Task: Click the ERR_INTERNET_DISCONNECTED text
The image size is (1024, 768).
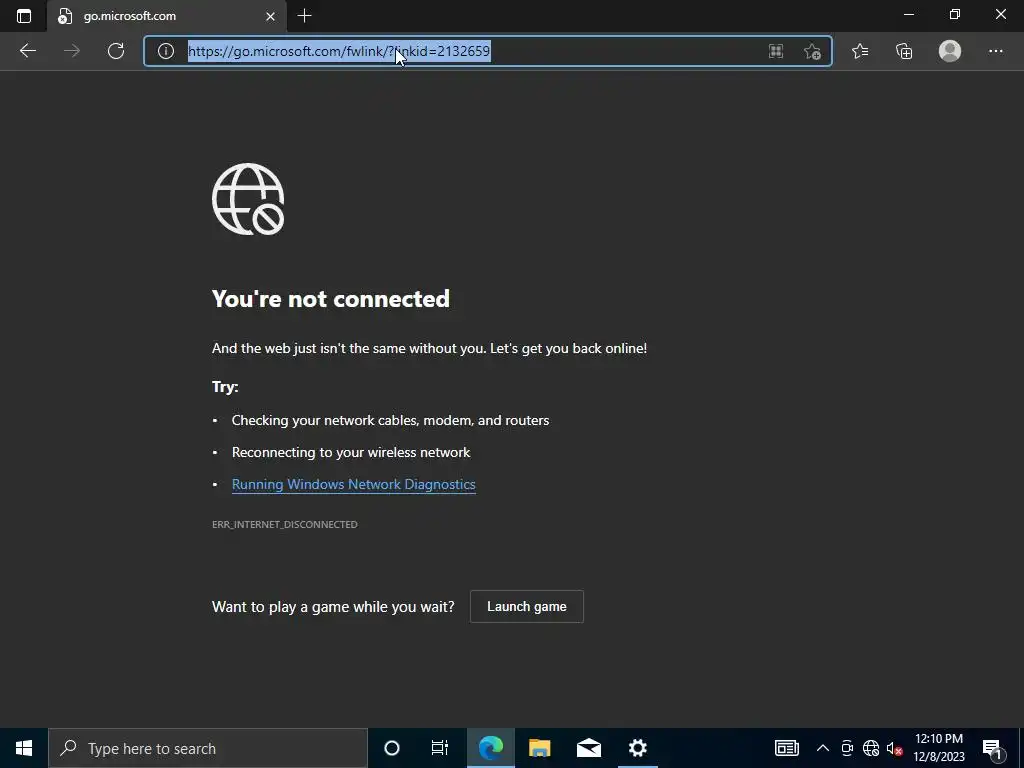Action: (285, 524)
